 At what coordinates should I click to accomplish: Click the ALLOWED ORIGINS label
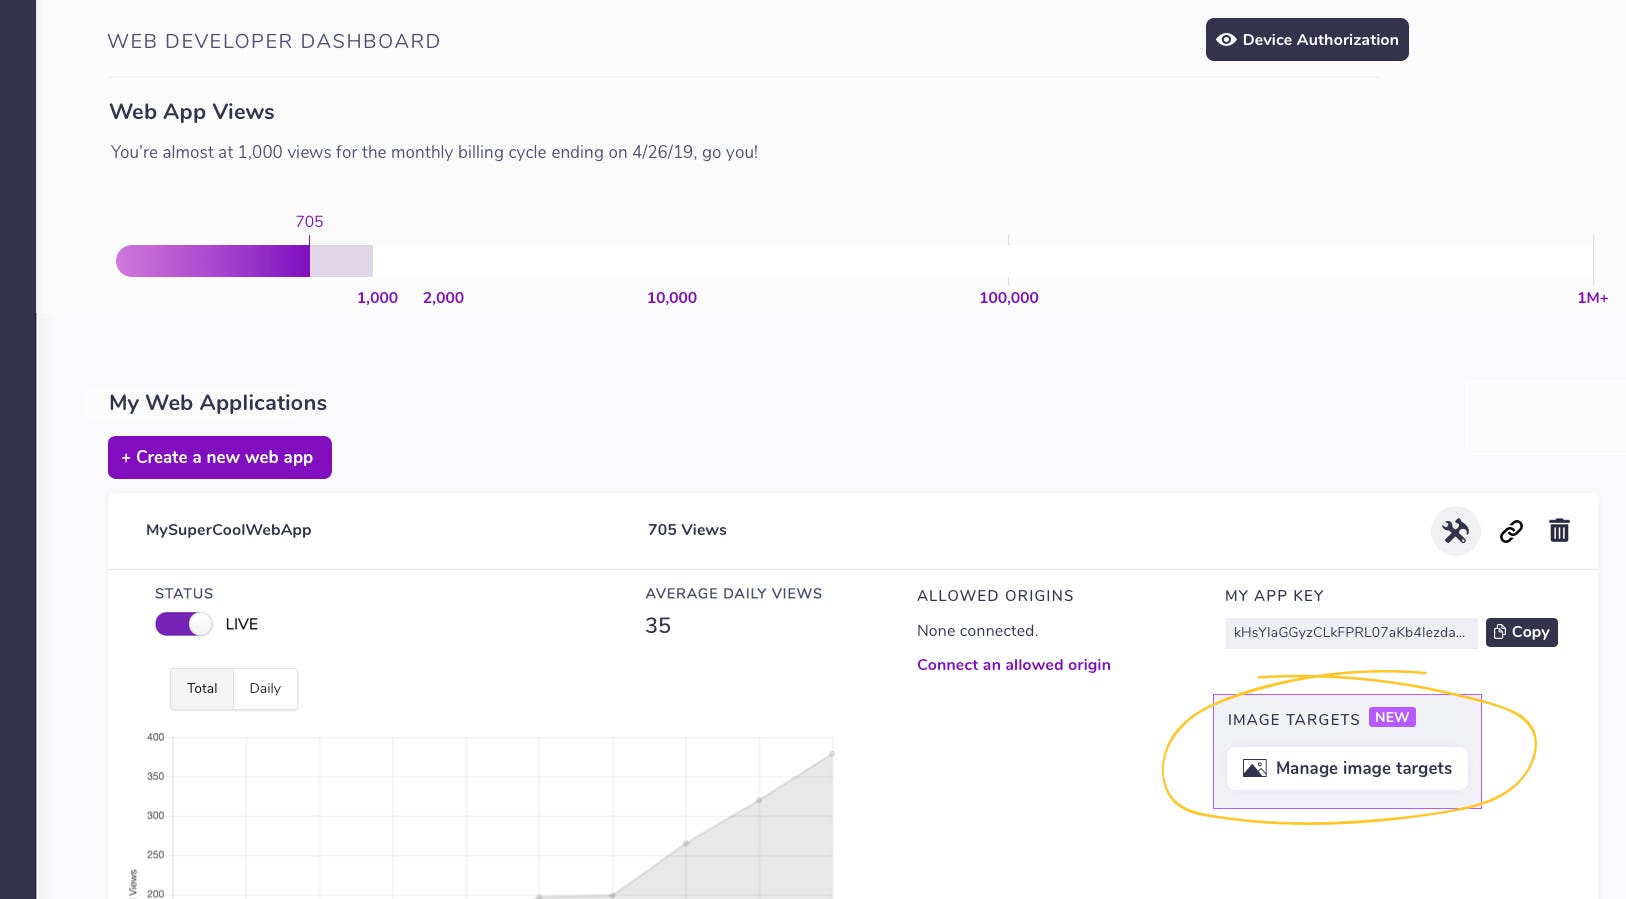pos(995,596)
